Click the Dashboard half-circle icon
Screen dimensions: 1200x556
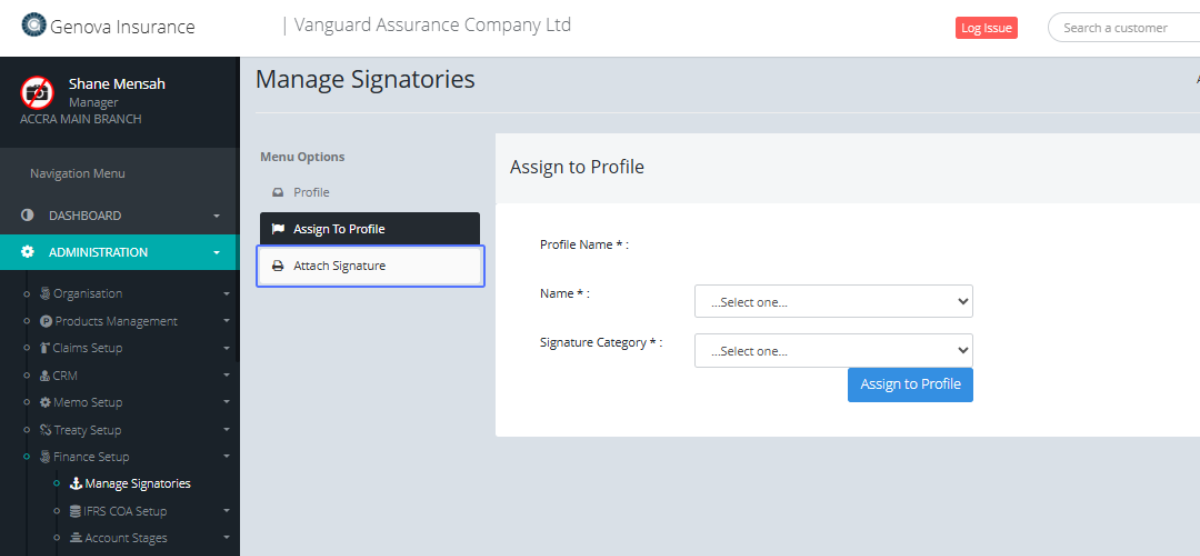[27, 215]
